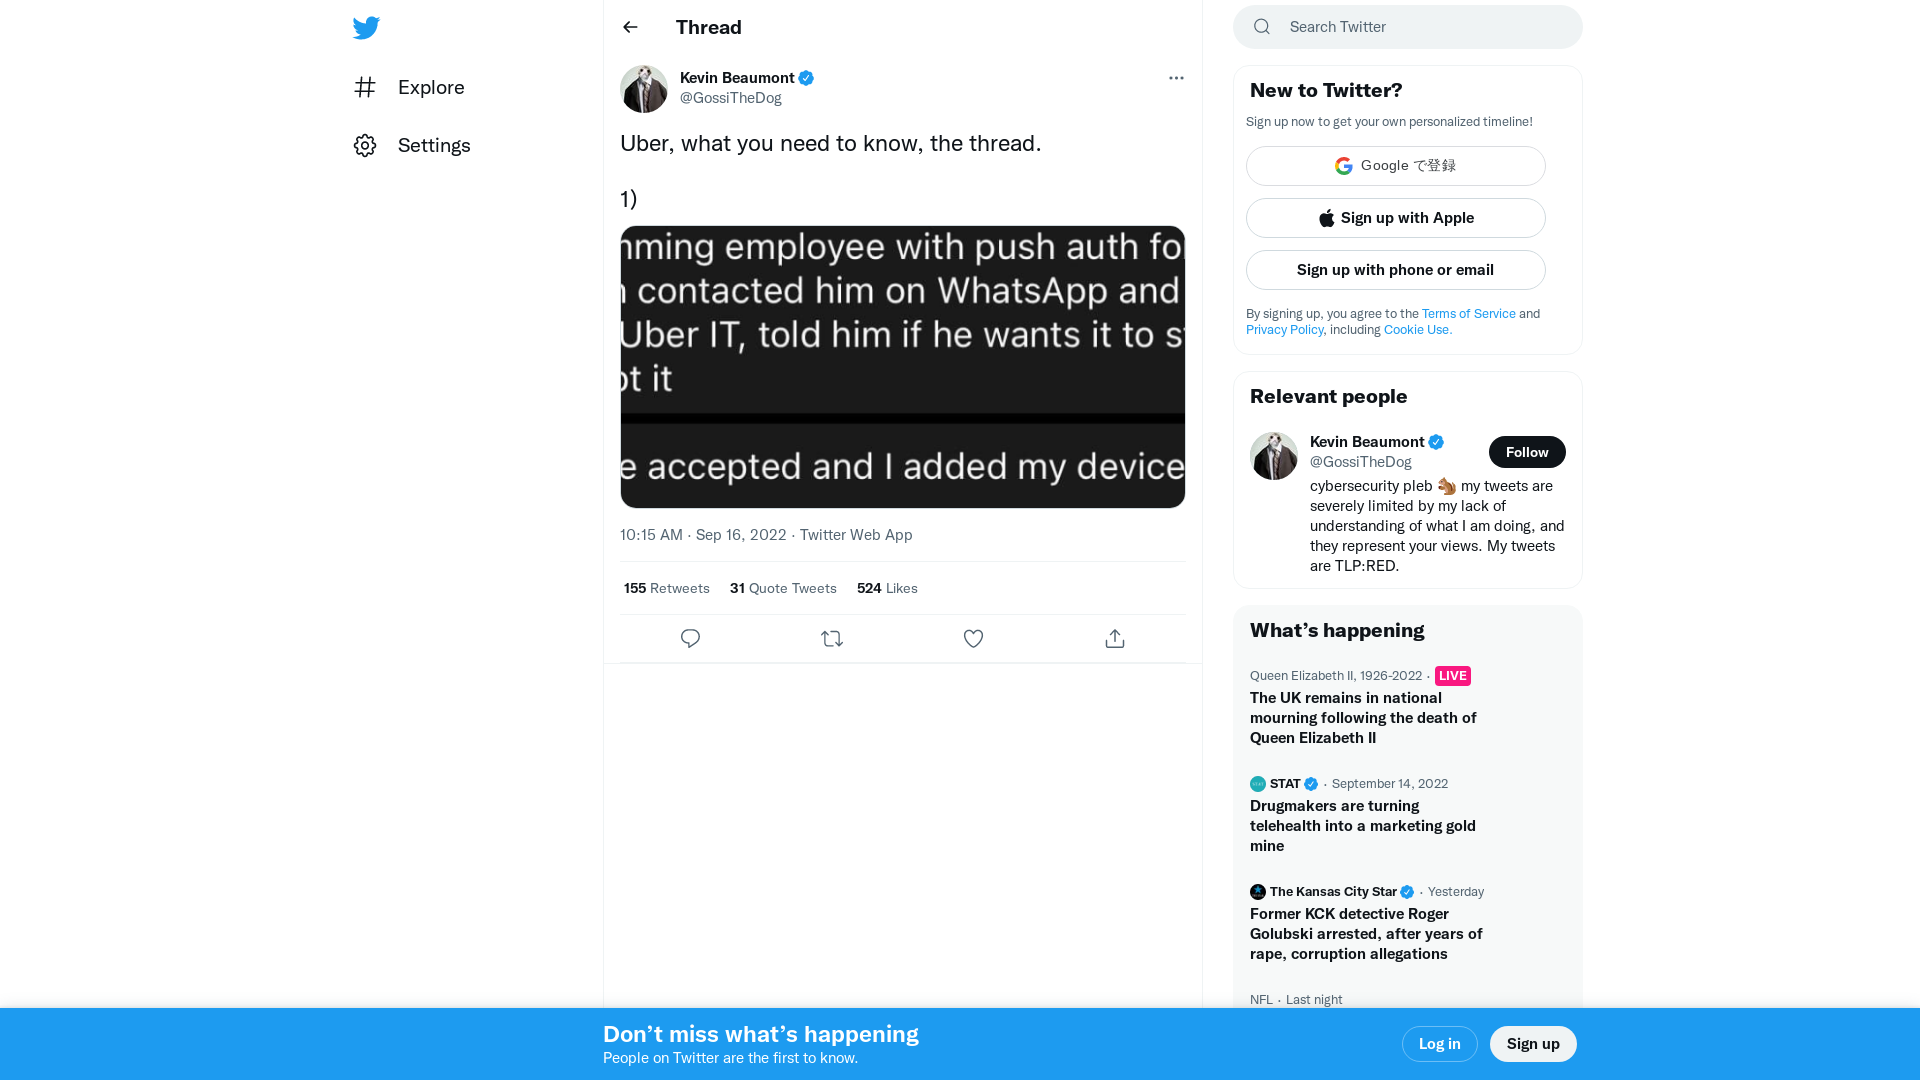Image resolution: width=1920 pixels, height=1080 pixels.
Task: Click the tweet's screenshot image
Action: click(x=901, y=366)
